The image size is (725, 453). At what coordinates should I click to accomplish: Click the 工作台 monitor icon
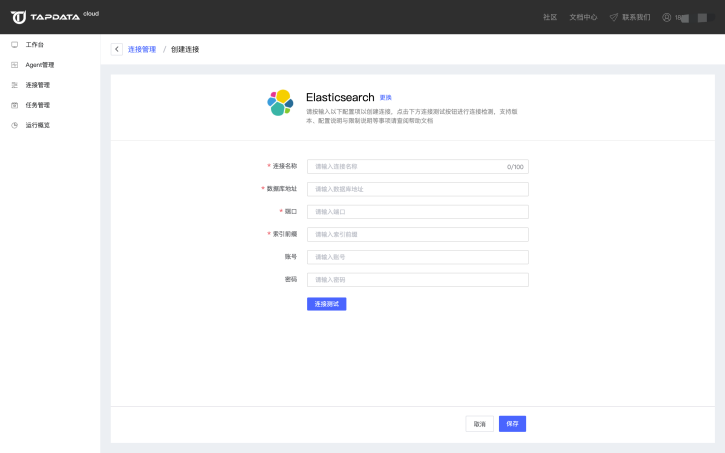[x=15, y=45]
